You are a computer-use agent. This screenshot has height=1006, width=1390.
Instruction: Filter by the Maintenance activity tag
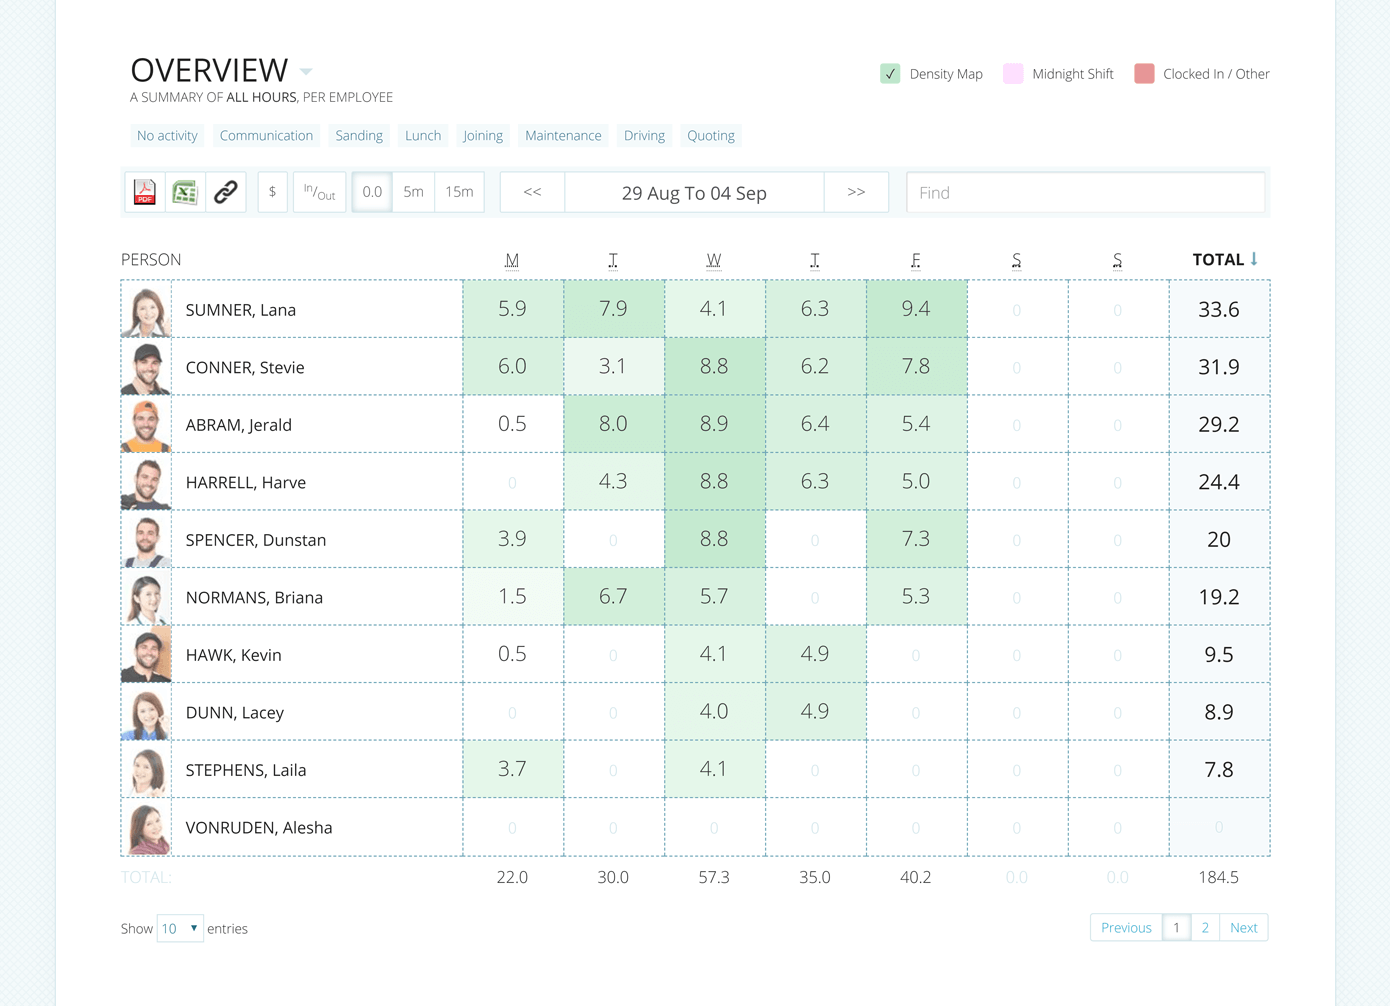click(563, 136)
